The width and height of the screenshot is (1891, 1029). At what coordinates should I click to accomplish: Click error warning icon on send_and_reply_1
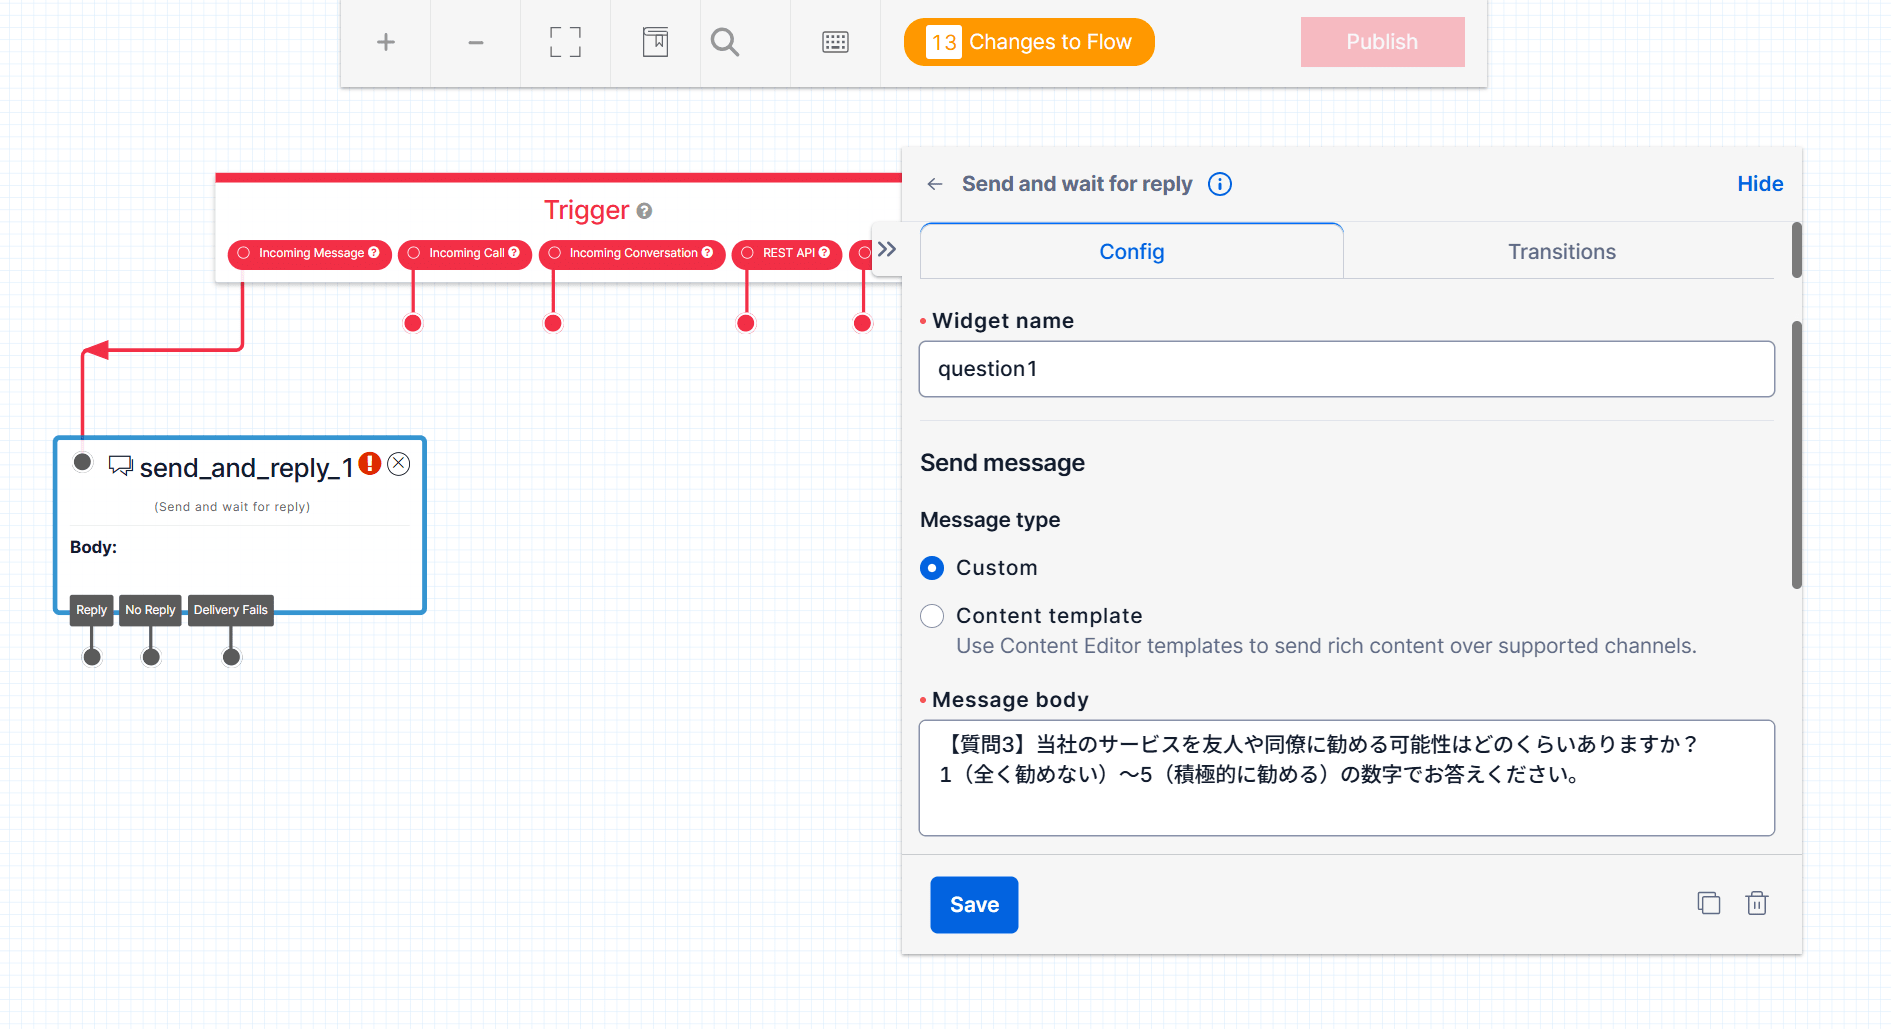[x=370, y=463]
